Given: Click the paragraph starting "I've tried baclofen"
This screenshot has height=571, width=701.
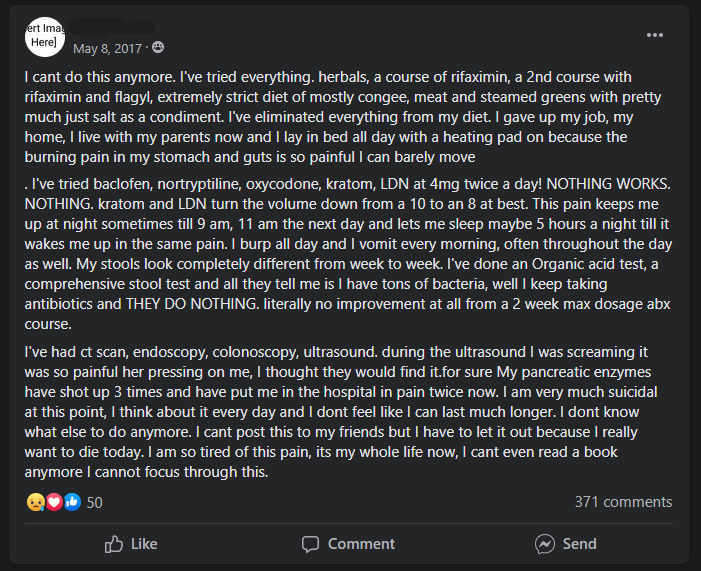Looking at the screenshot, I should coord(348,254).
